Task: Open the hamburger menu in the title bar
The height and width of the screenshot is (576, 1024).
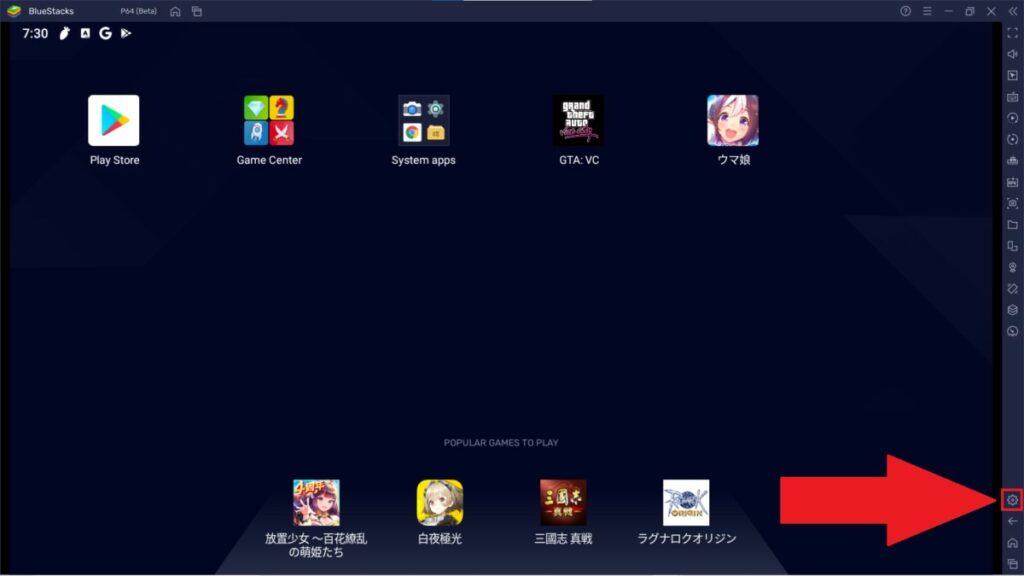Action: [928, 11]
